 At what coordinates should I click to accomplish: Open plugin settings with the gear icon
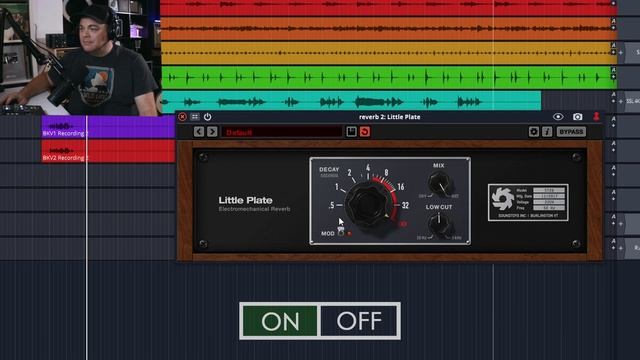[x=533, y=131]
